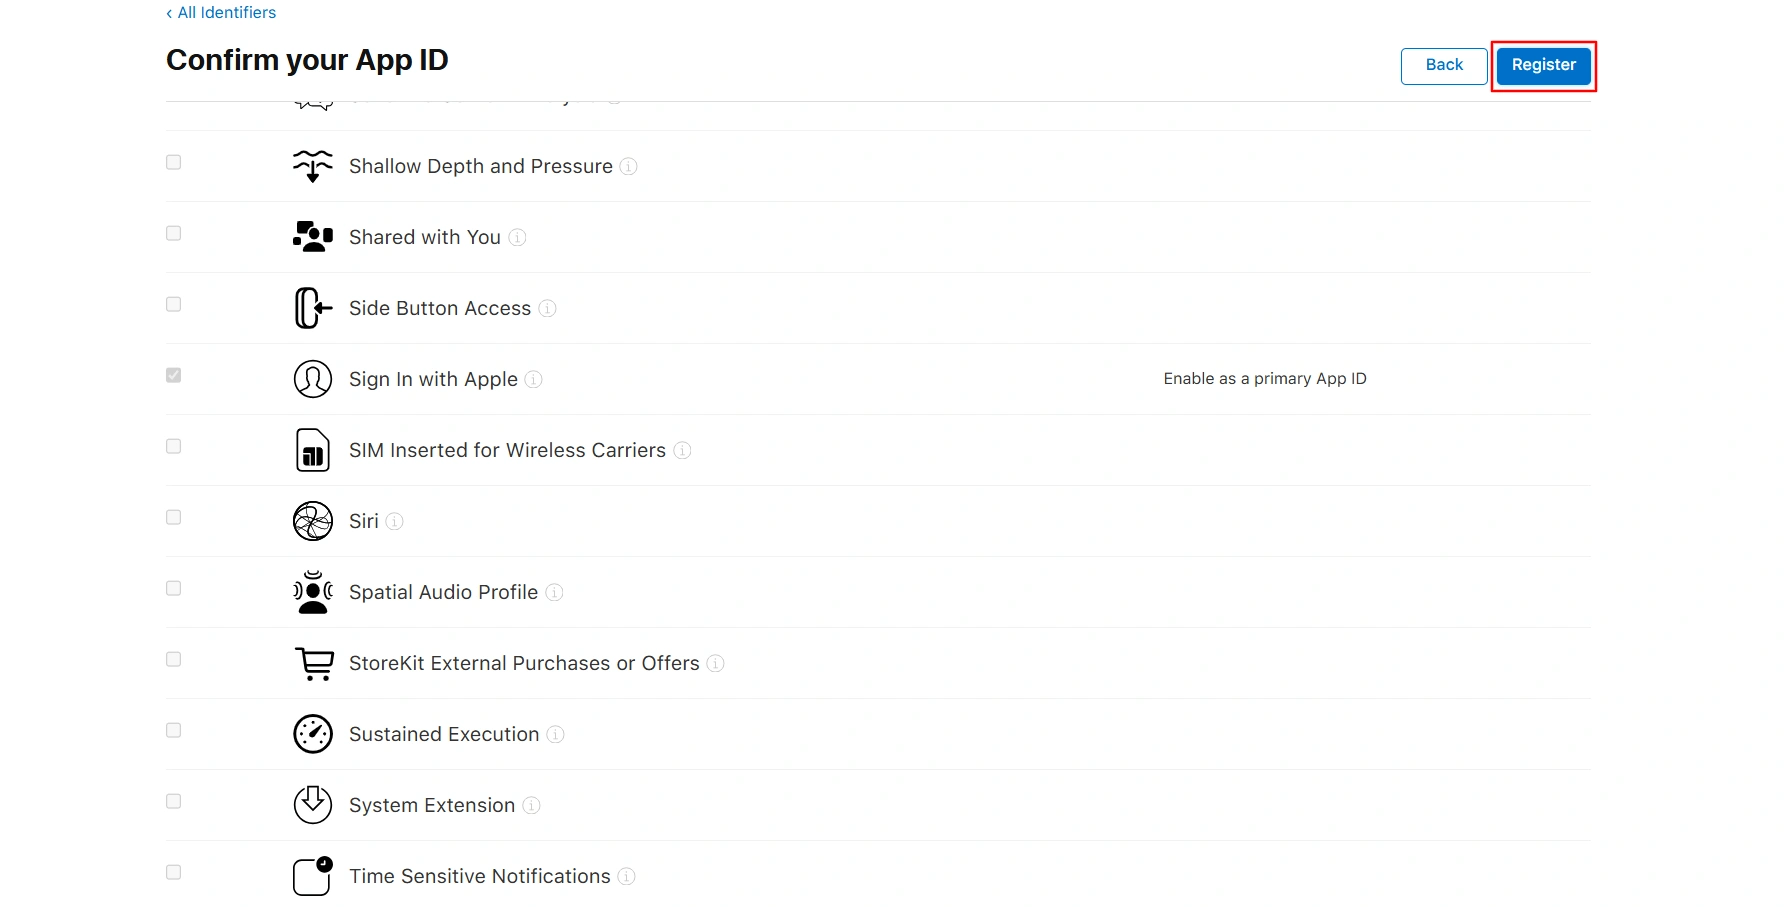Viewport: 1784px width, 907px height.
Task: Click the StoreKit shopping cart icon
Action: [314, 664]
